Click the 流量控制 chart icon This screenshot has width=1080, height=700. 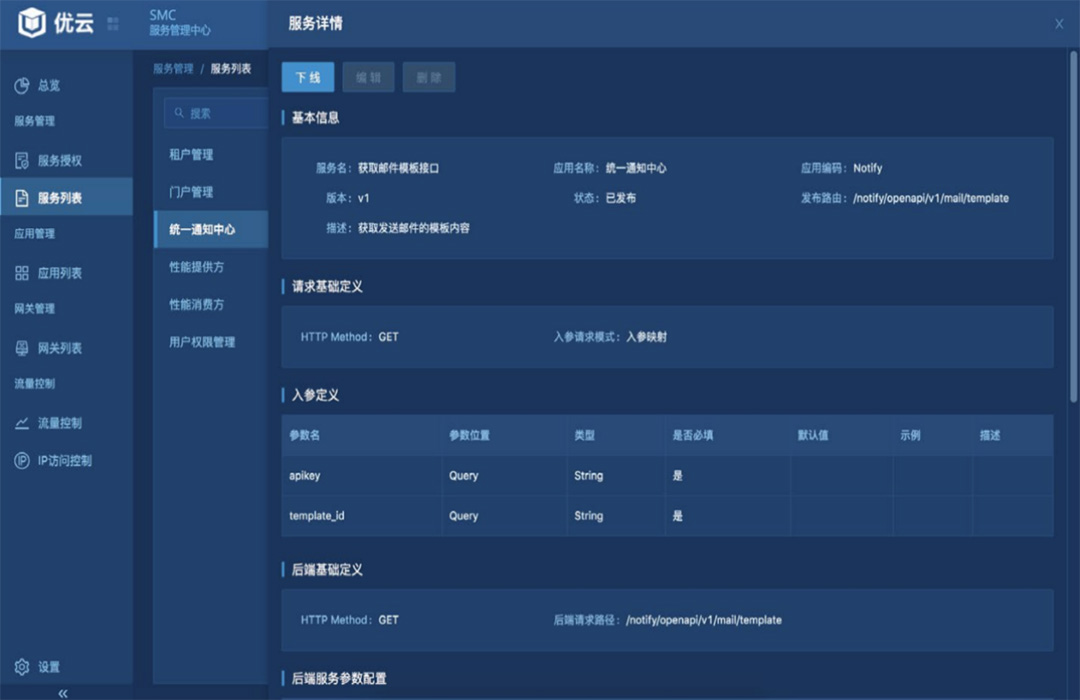point(22,423)
